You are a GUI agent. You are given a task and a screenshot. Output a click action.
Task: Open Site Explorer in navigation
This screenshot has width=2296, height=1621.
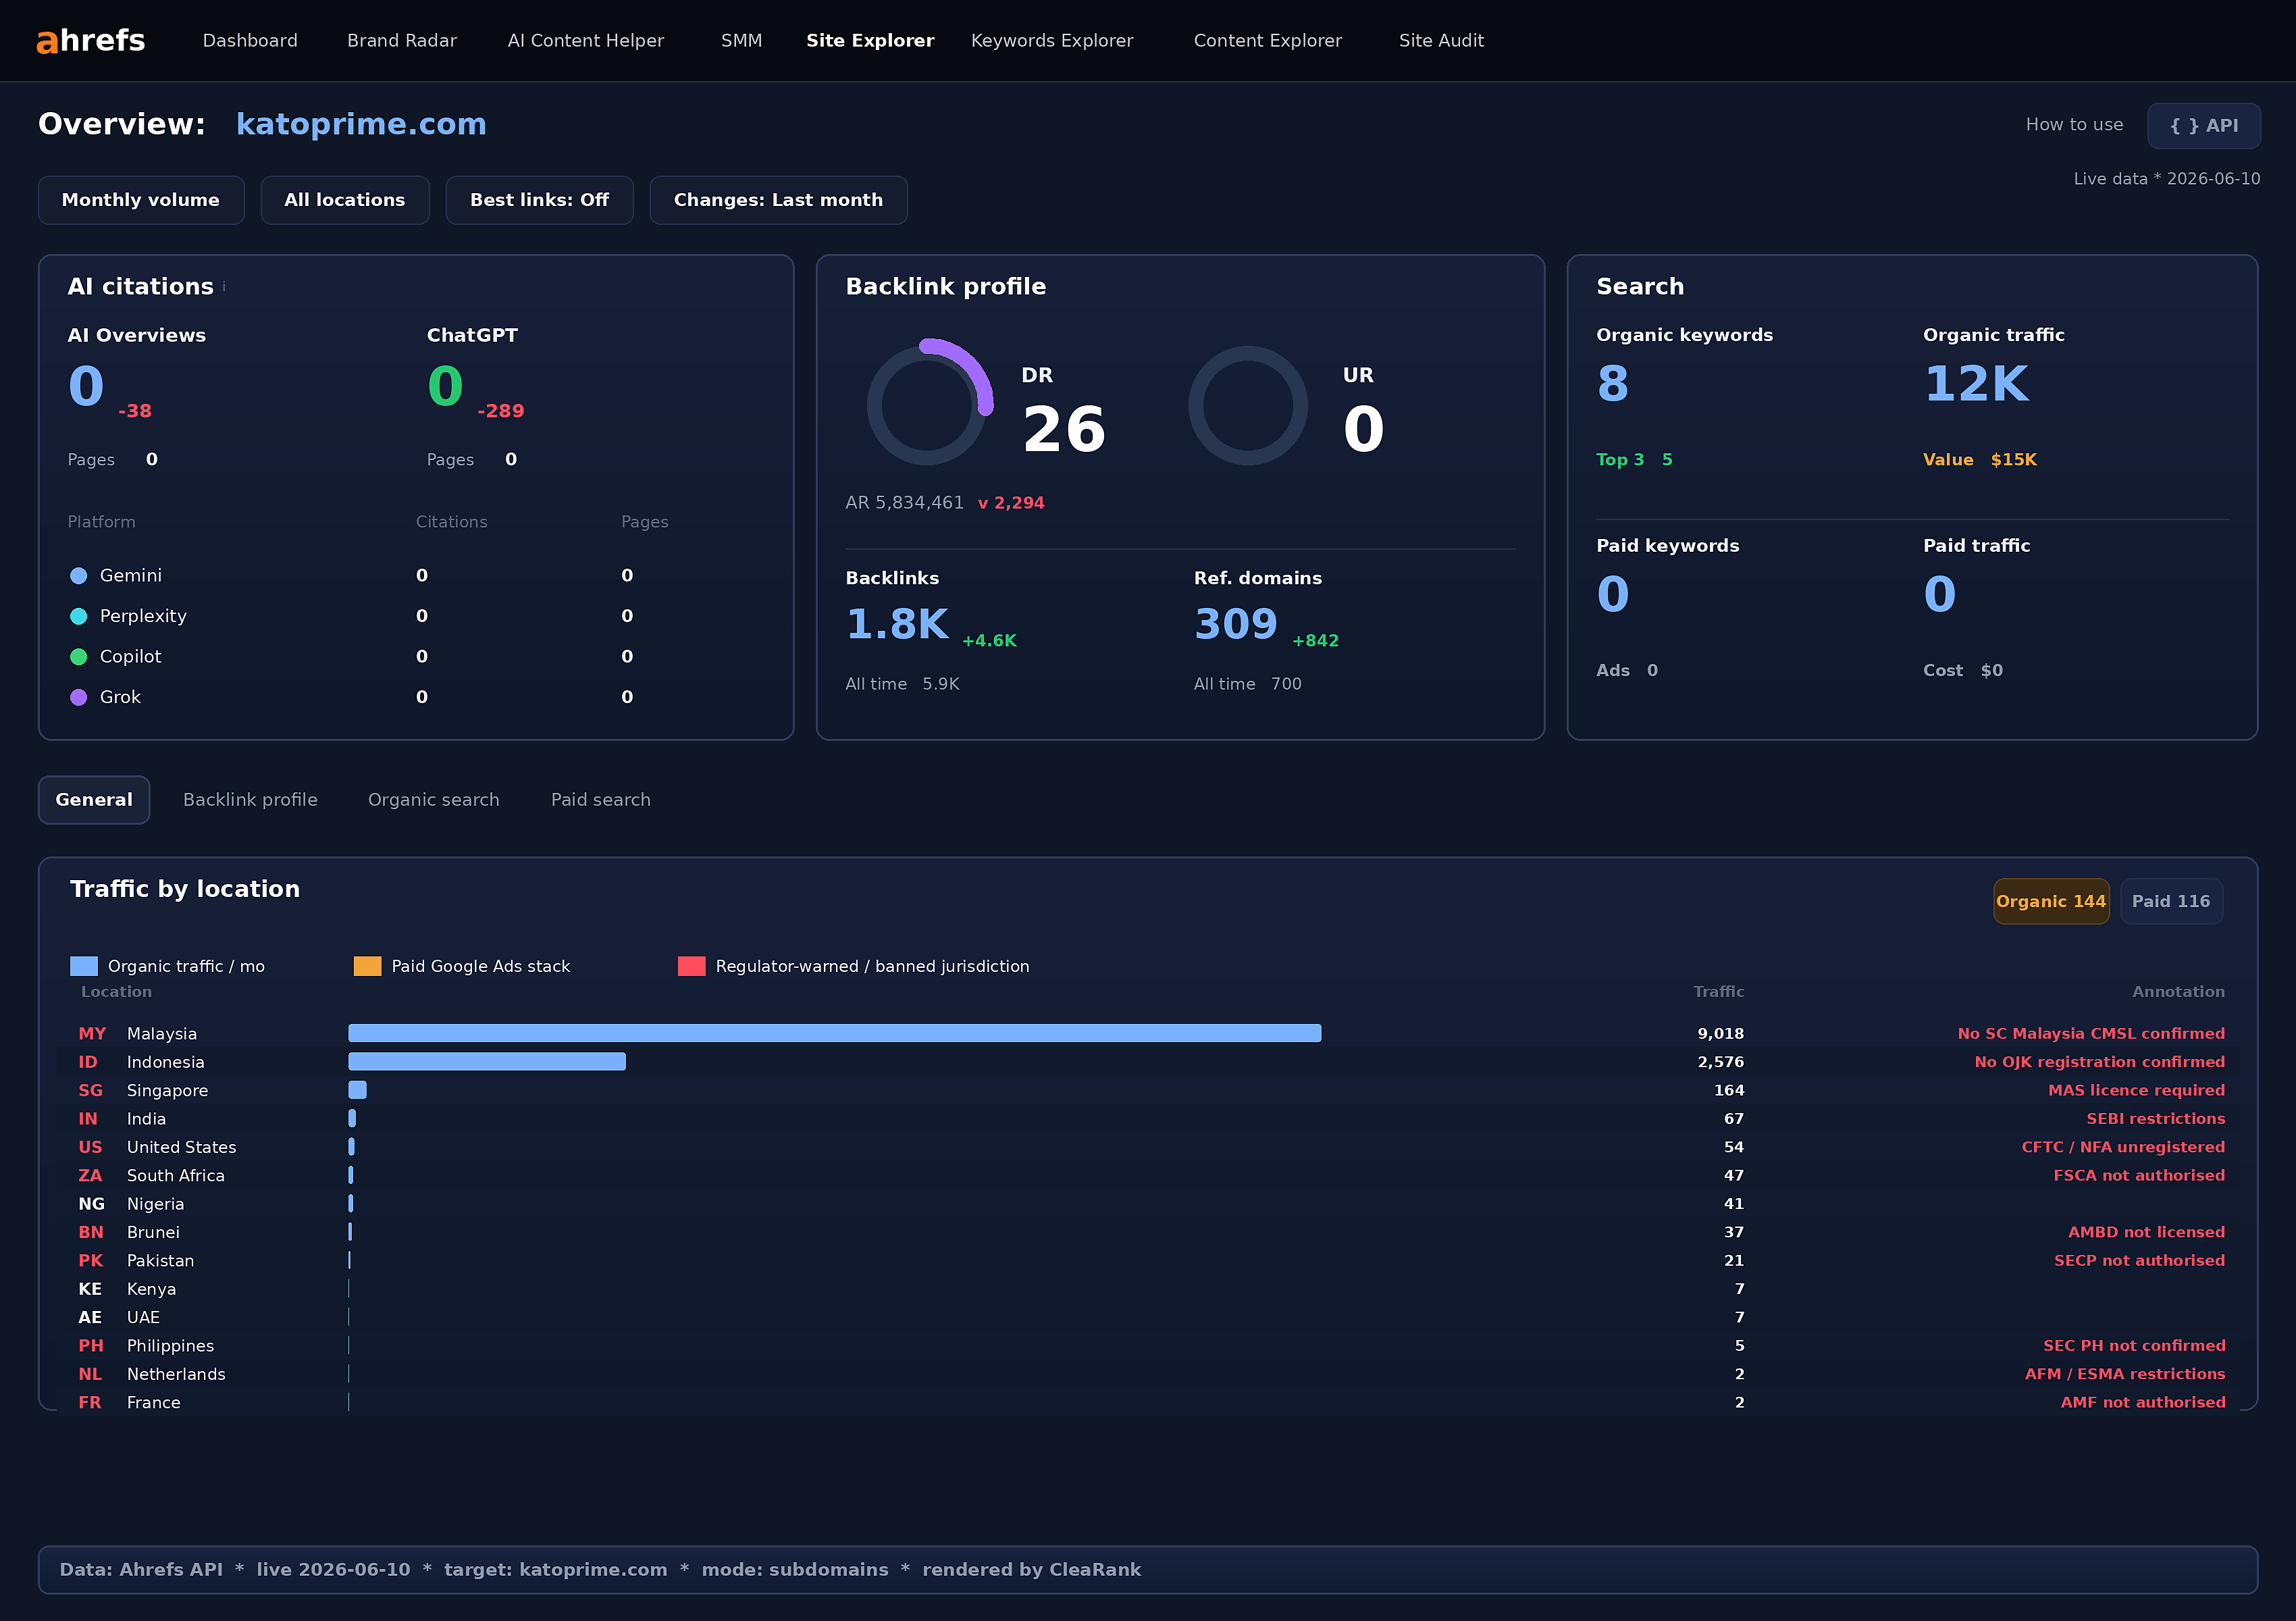tap(870, 41)
